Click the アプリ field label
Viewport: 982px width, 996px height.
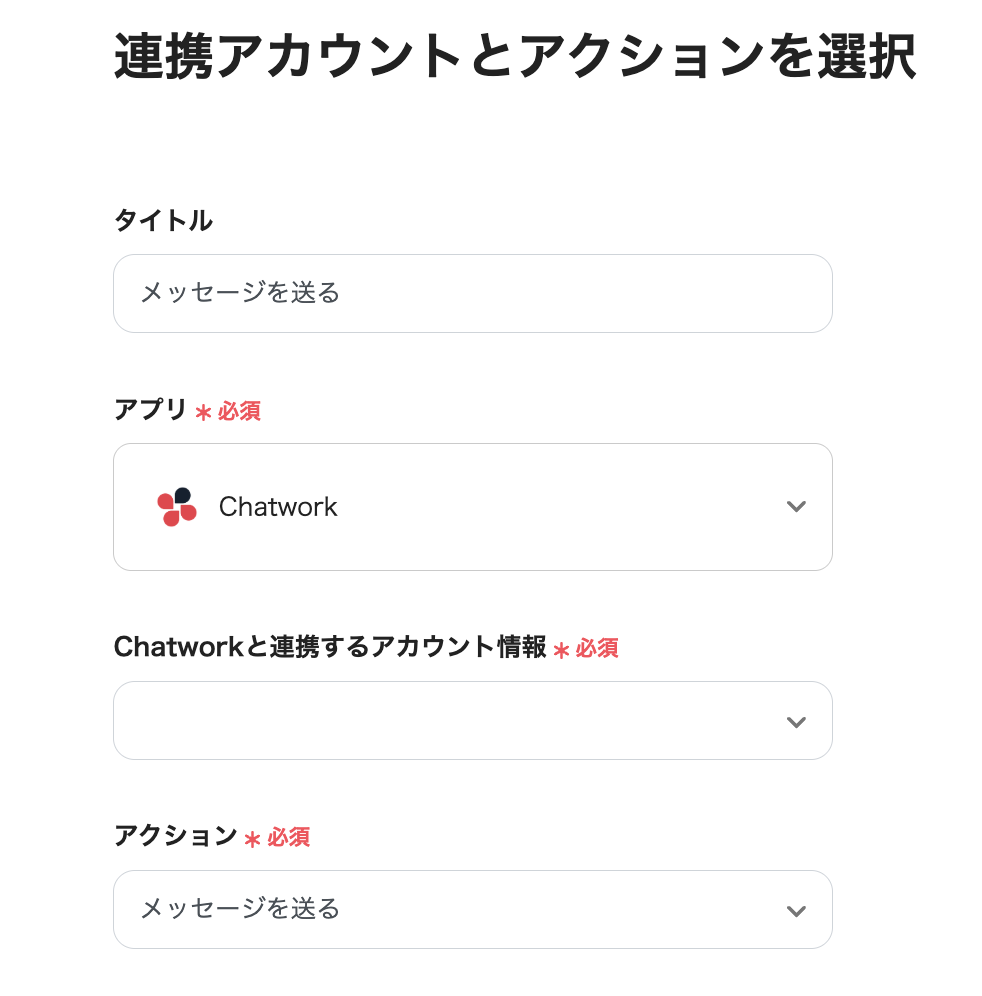point(150,410)
